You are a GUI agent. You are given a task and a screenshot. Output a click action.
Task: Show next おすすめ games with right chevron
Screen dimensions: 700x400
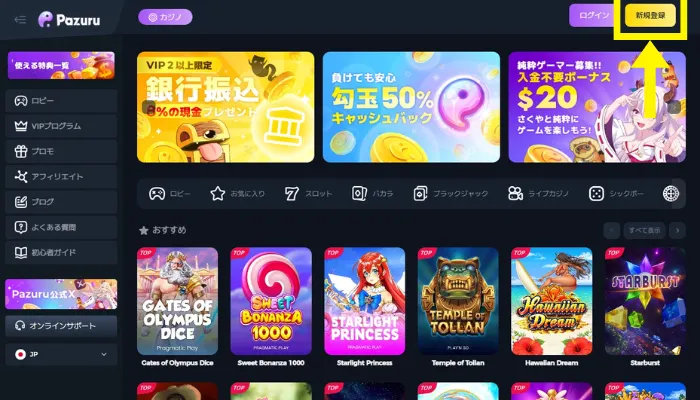[677, 230]
